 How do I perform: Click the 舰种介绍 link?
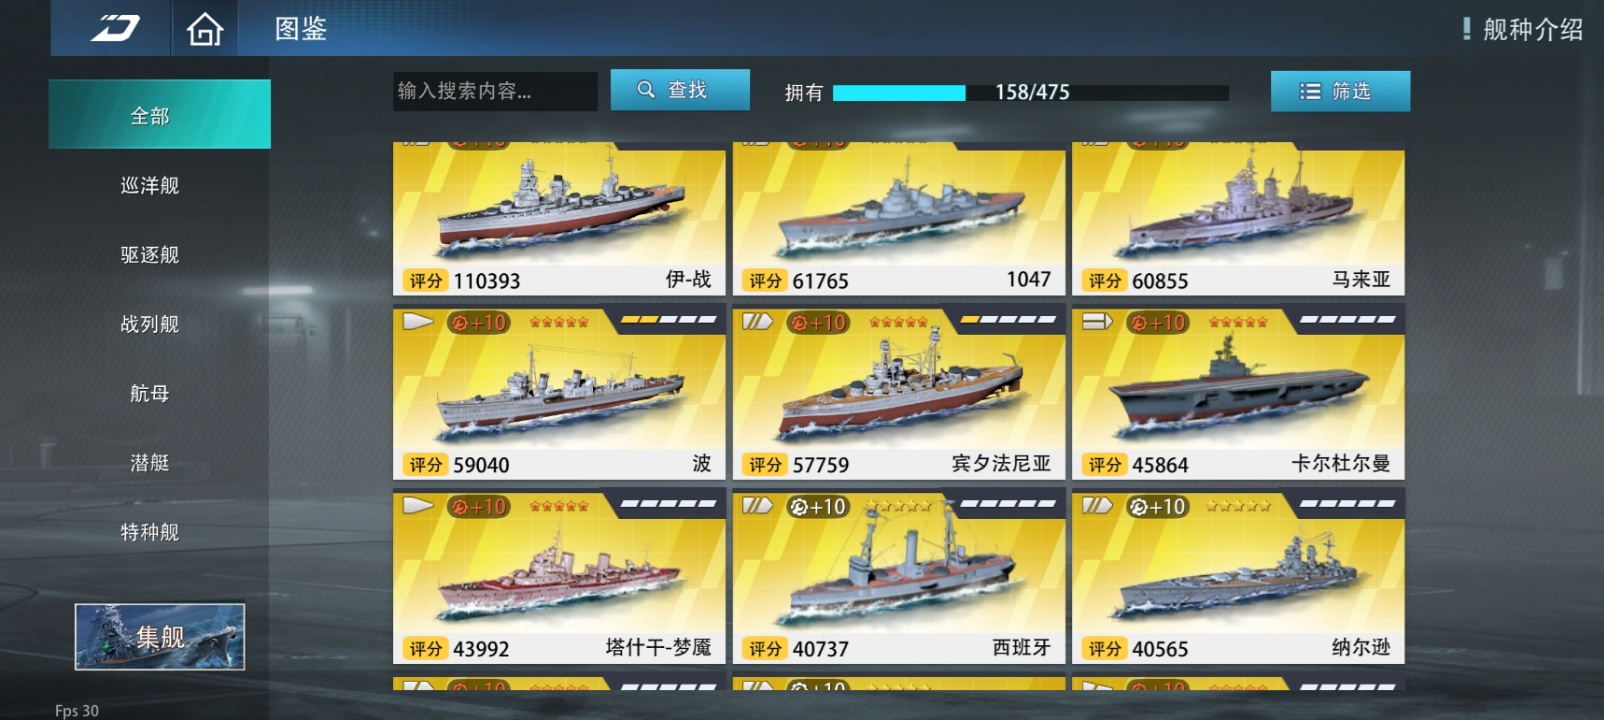(x=1532, y=30)
